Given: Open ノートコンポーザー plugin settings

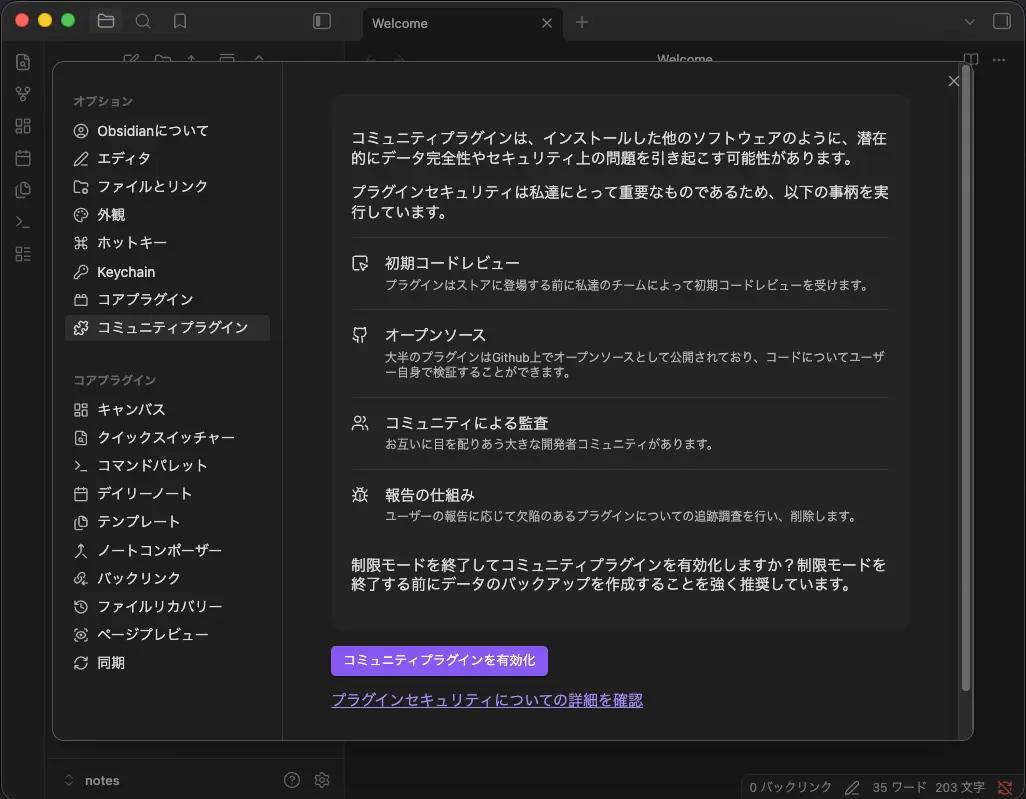Looking at the screenshot, I should coord(168,550).
